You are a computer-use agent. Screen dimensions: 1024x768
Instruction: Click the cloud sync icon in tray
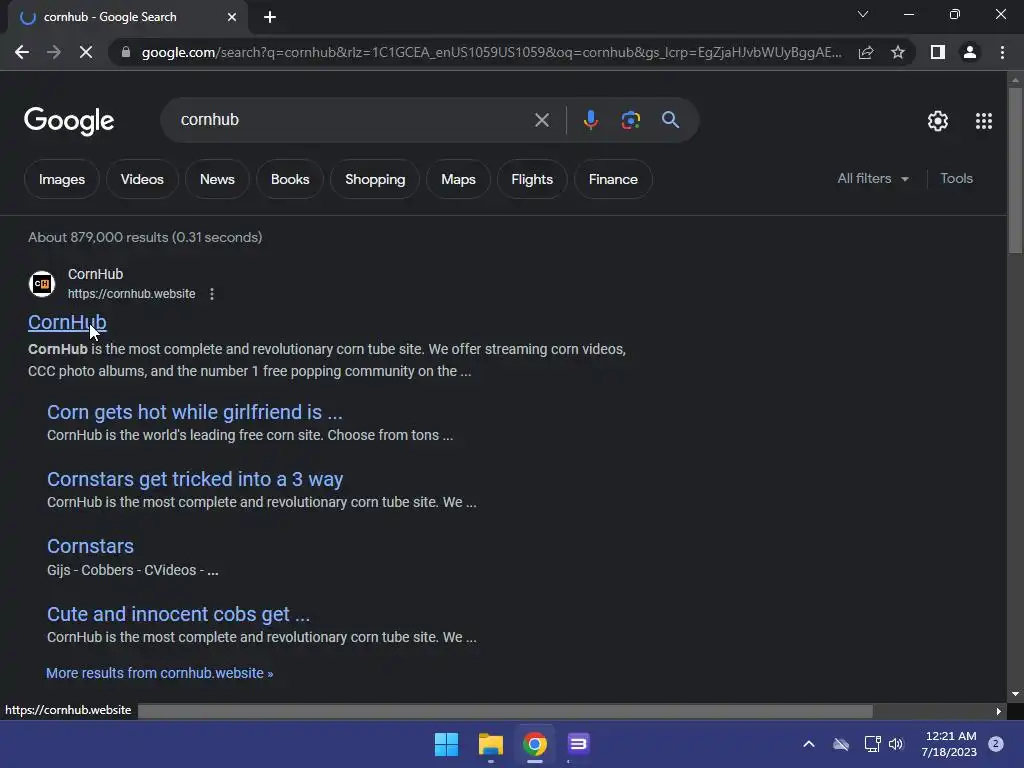tap(840, 744)
